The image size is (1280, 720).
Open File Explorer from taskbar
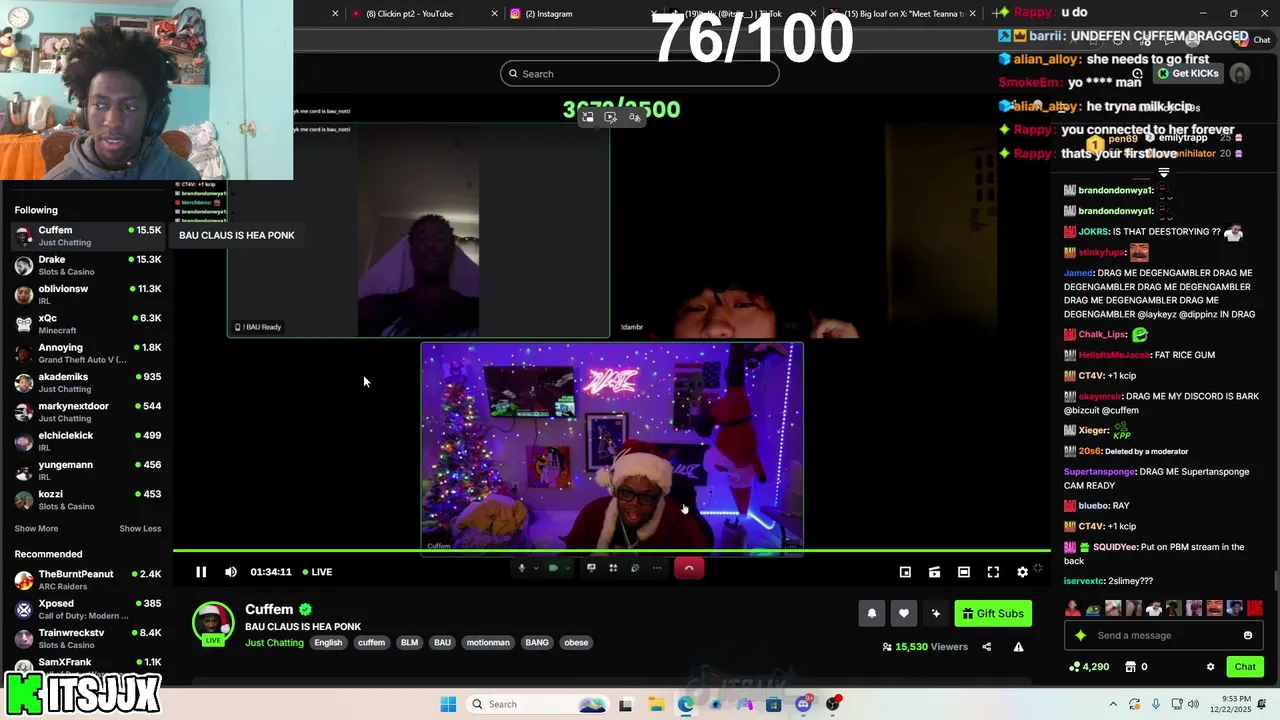click(x=656, y=704)
